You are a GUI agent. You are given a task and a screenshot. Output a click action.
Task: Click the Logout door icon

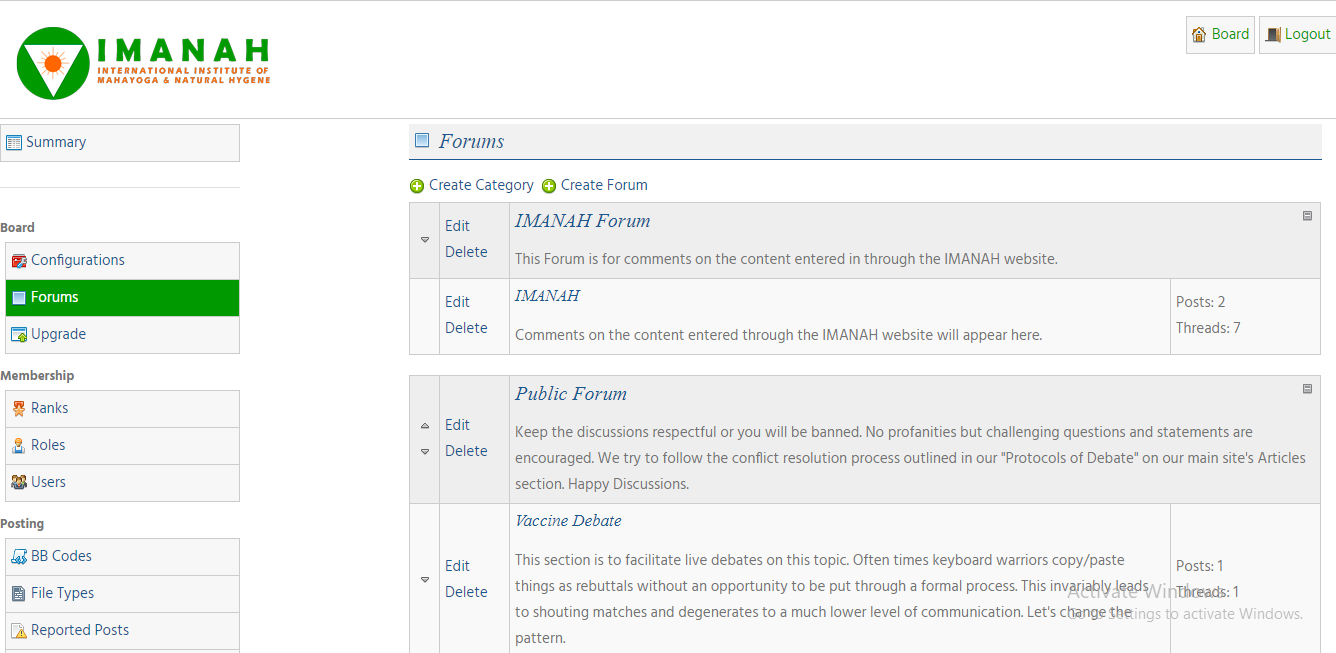point(1273,34)
